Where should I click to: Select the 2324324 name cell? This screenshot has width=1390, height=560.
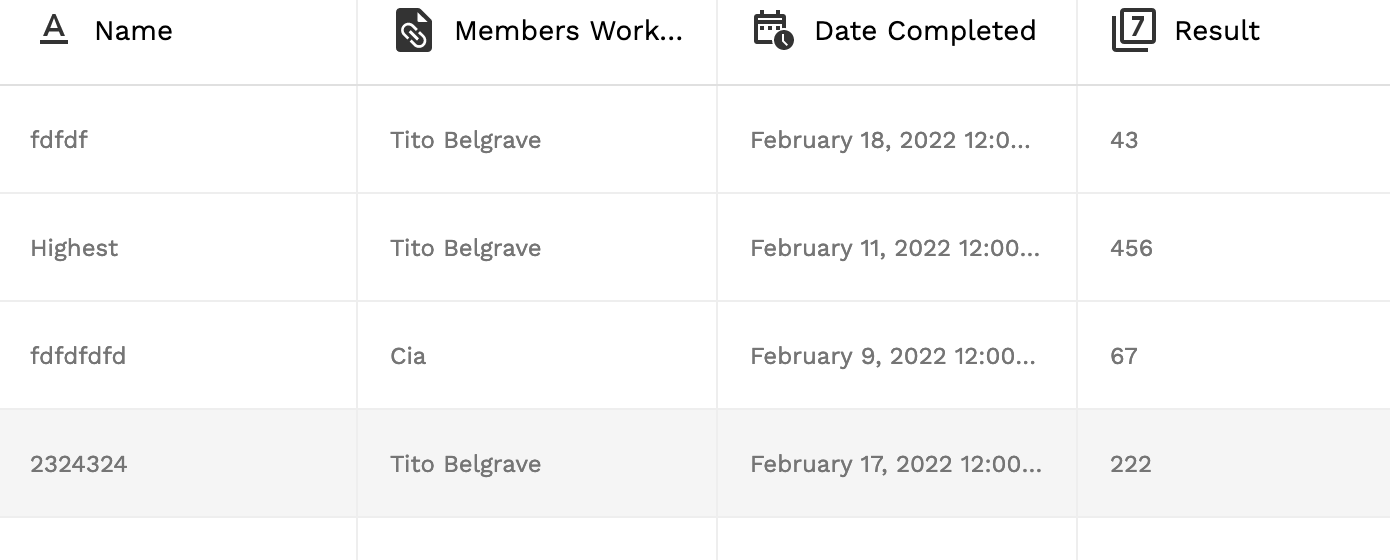[x=79, y=464]
